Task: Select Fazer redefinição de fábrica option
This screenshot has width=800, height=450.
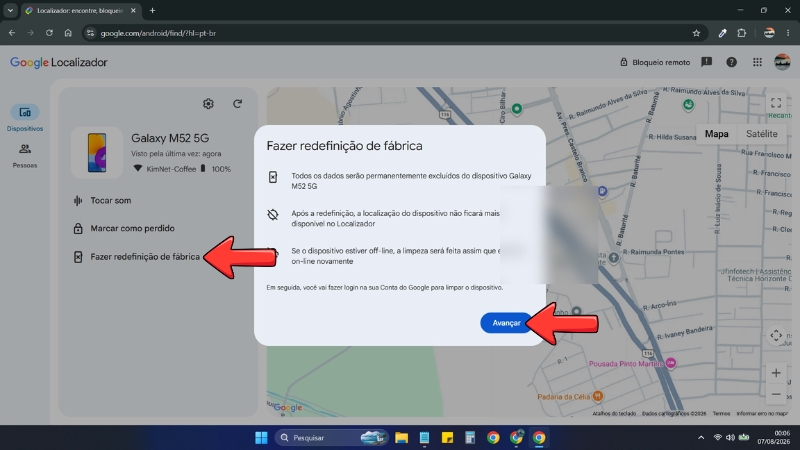Action: (x=145, y=257)
